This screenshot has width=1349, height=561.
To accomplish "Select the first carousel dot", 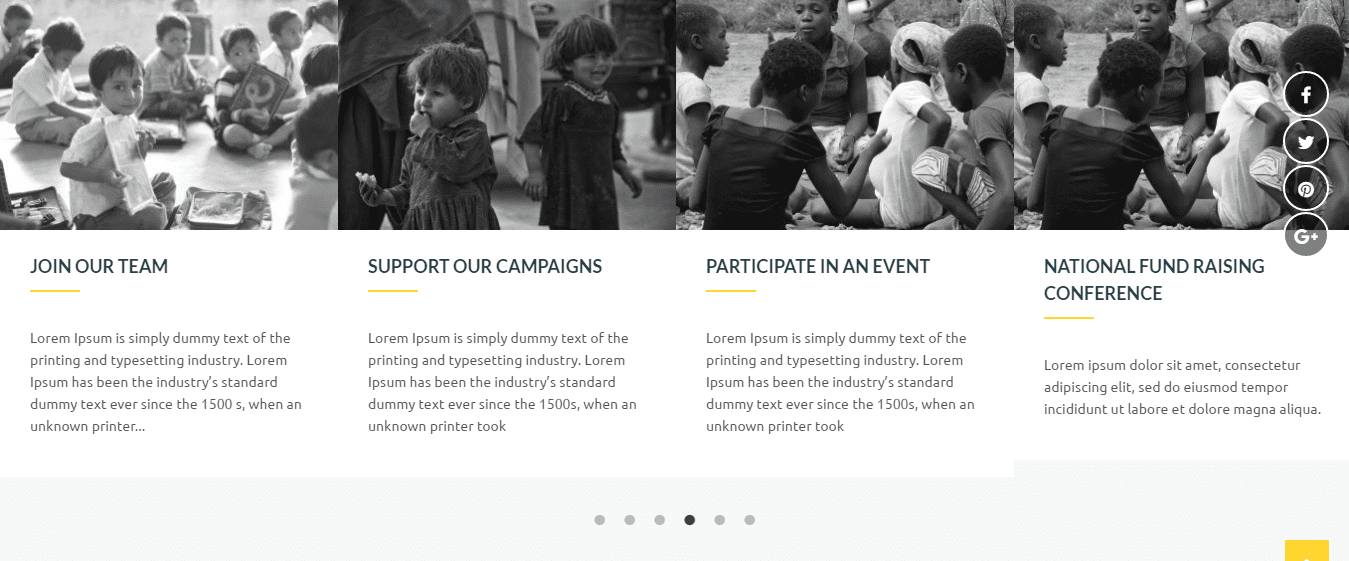I will (x=600, y=520).
